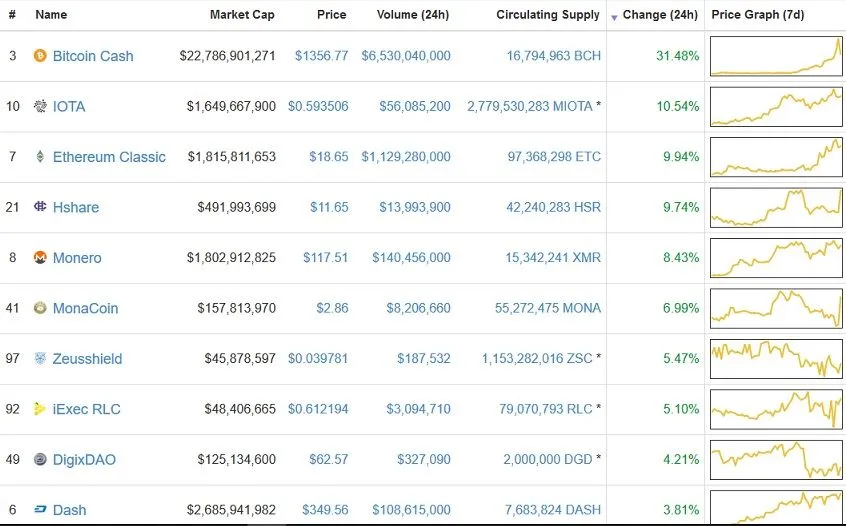Click Bitcoin Cash price $1356.77
846x526 pixels.
(322, 56)
